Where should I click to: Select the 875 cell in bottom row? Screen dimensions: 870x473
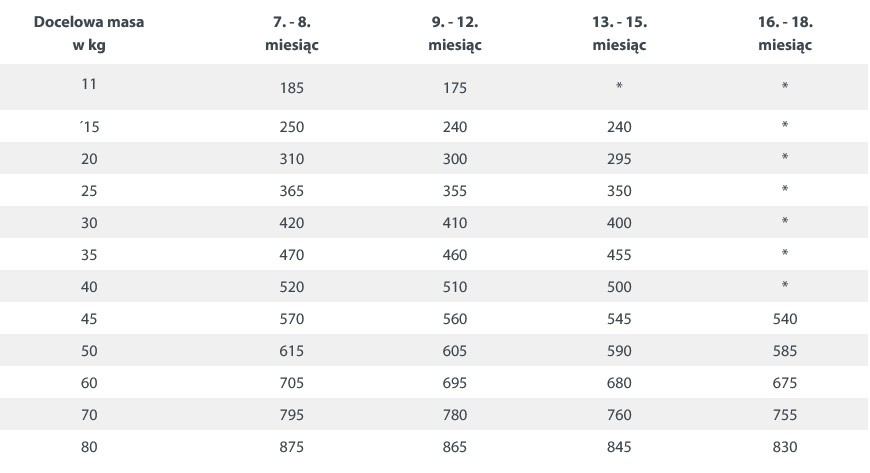click(292, 447)
